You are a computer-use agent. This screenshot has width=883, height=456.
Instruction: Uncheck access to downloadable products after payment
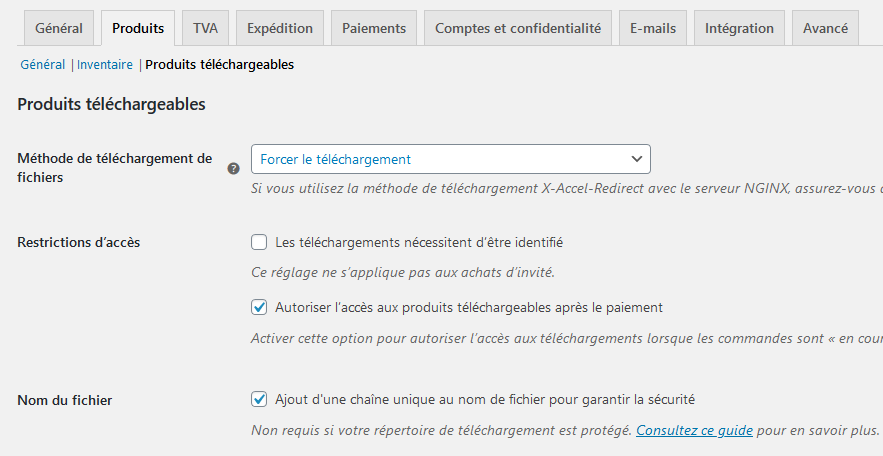pos(259,307)
